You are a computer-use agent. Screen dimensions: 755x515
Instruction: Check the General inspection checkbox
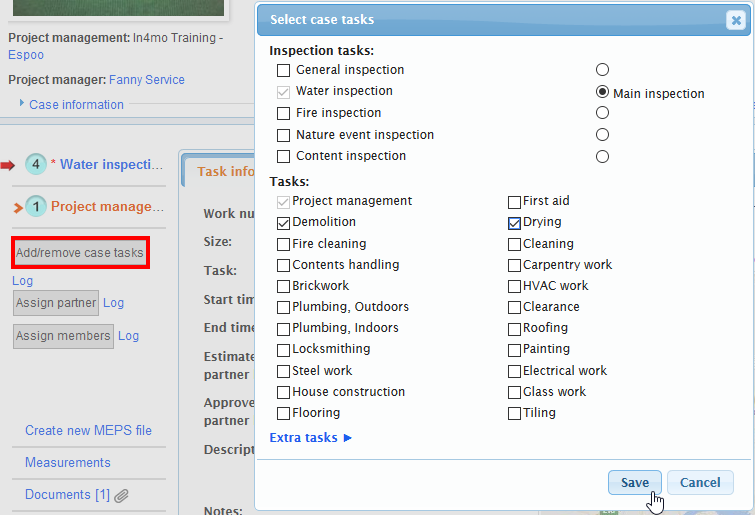pos(284,70)
